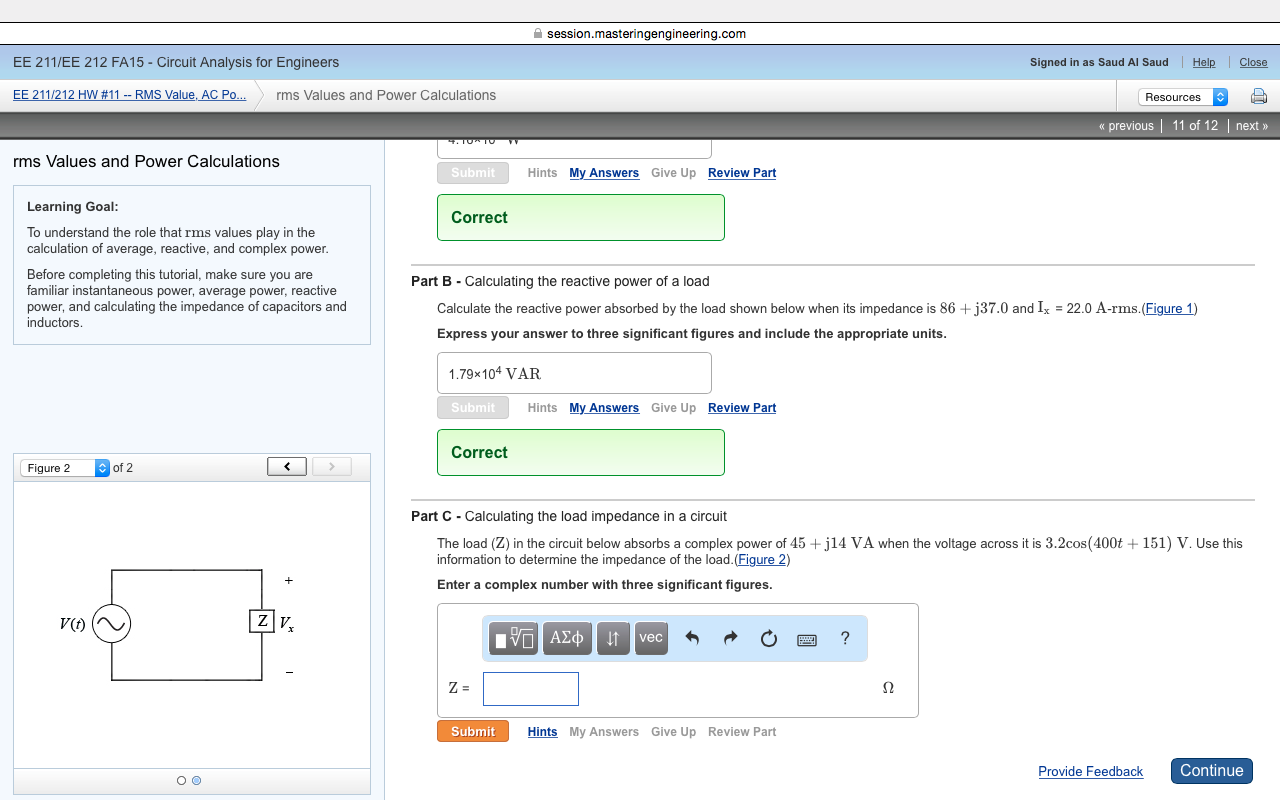Reset the answer with the circular reset icon
Image resolution: width=1280 pixels, height=800 pixels.
tap(768, 638)
